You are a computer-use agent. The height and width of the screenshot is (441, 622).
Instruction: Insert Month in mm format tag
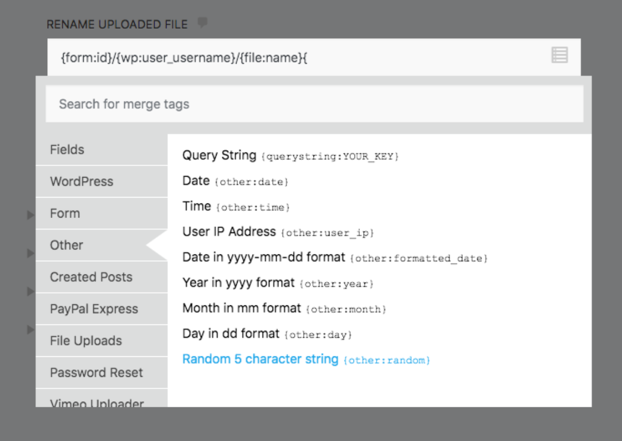(x=283, y=308)
